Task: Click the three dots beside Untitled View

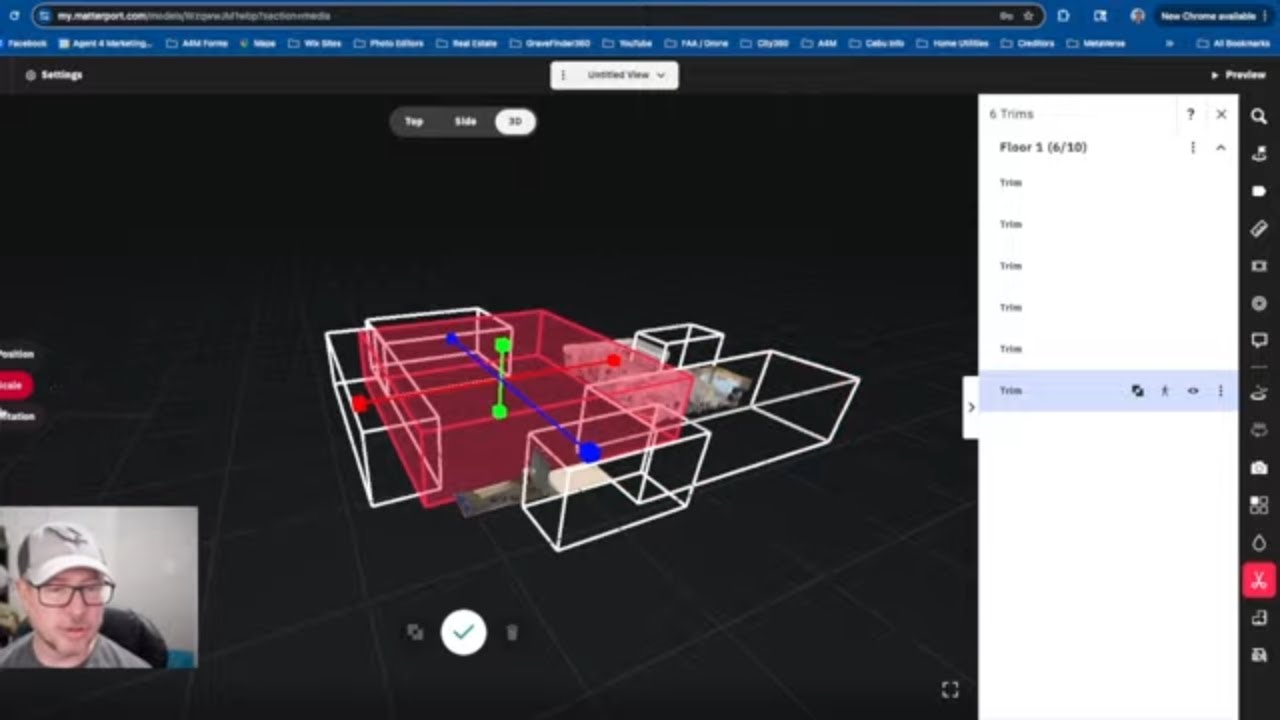Action: (563, 75)
